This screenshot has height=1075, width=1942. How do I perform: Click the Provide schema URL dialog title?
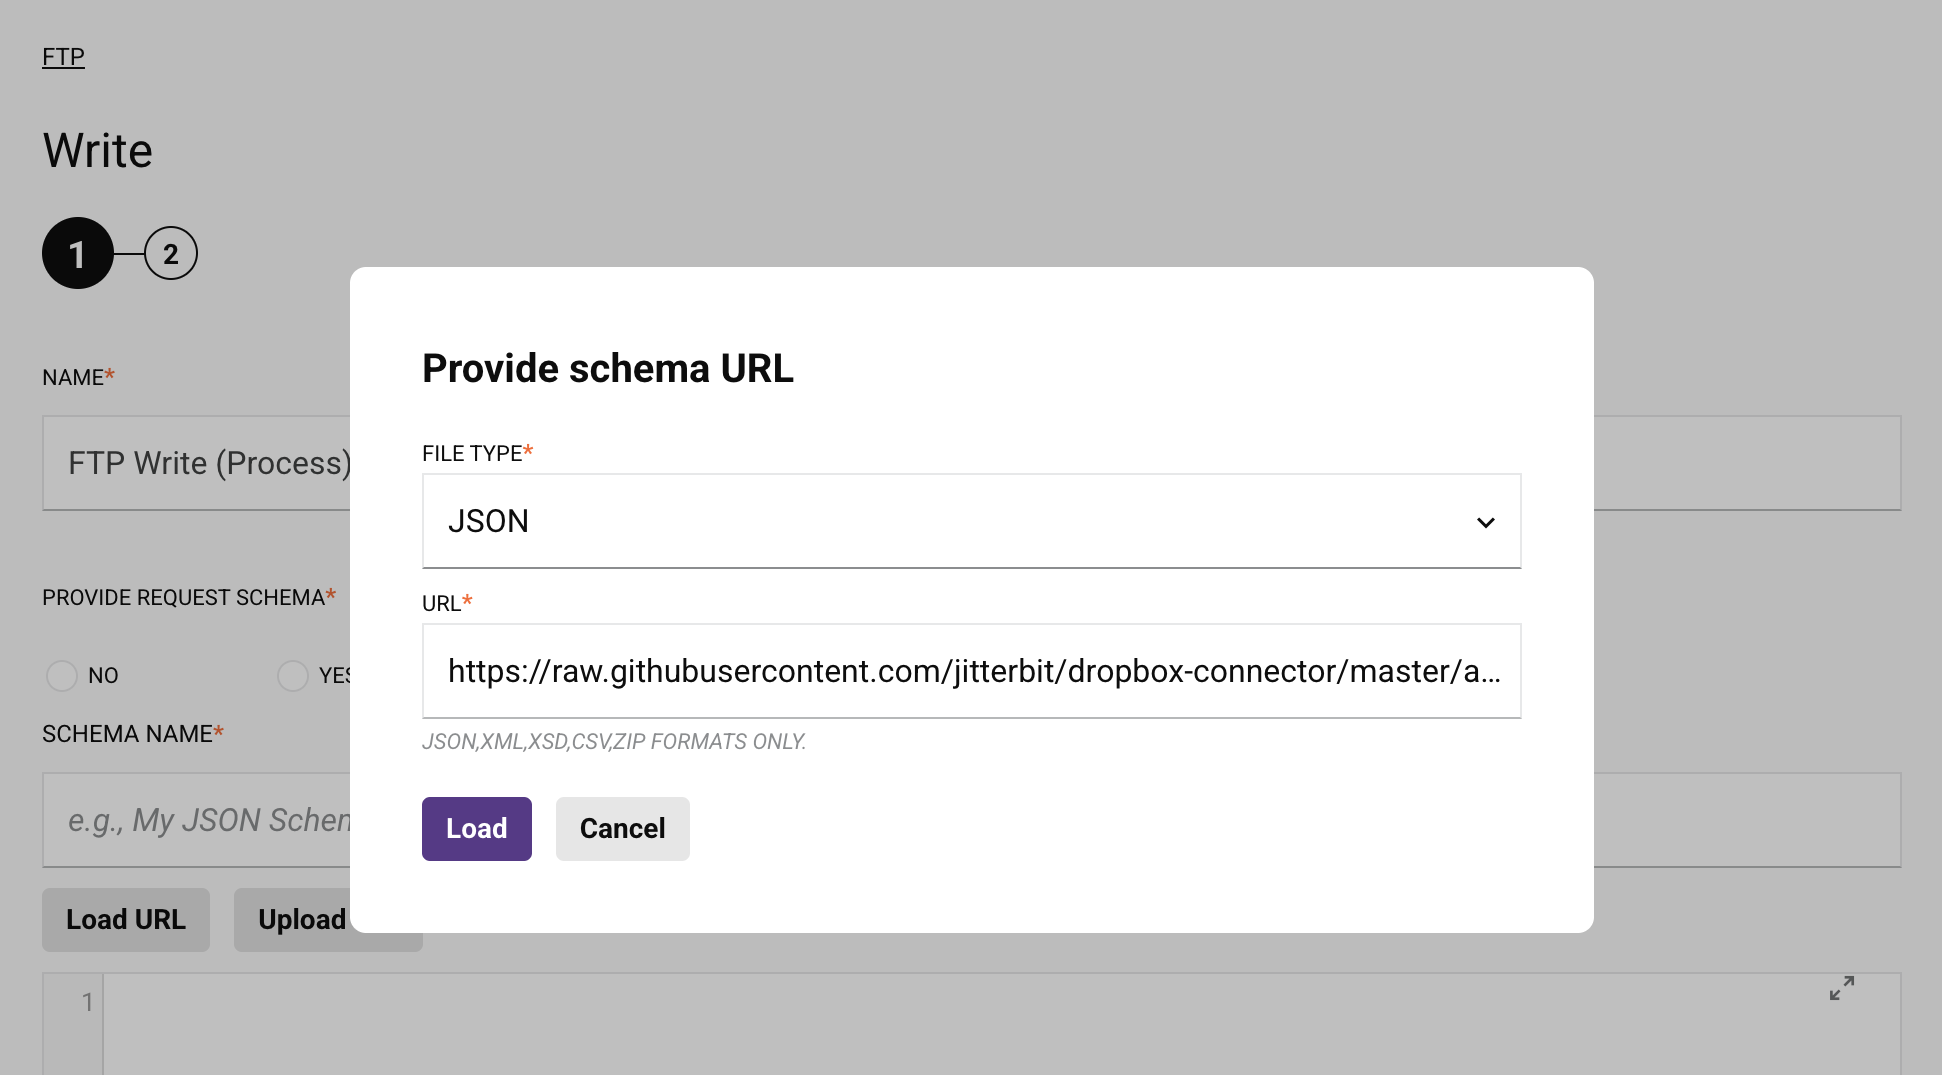(x=607, y=368)
